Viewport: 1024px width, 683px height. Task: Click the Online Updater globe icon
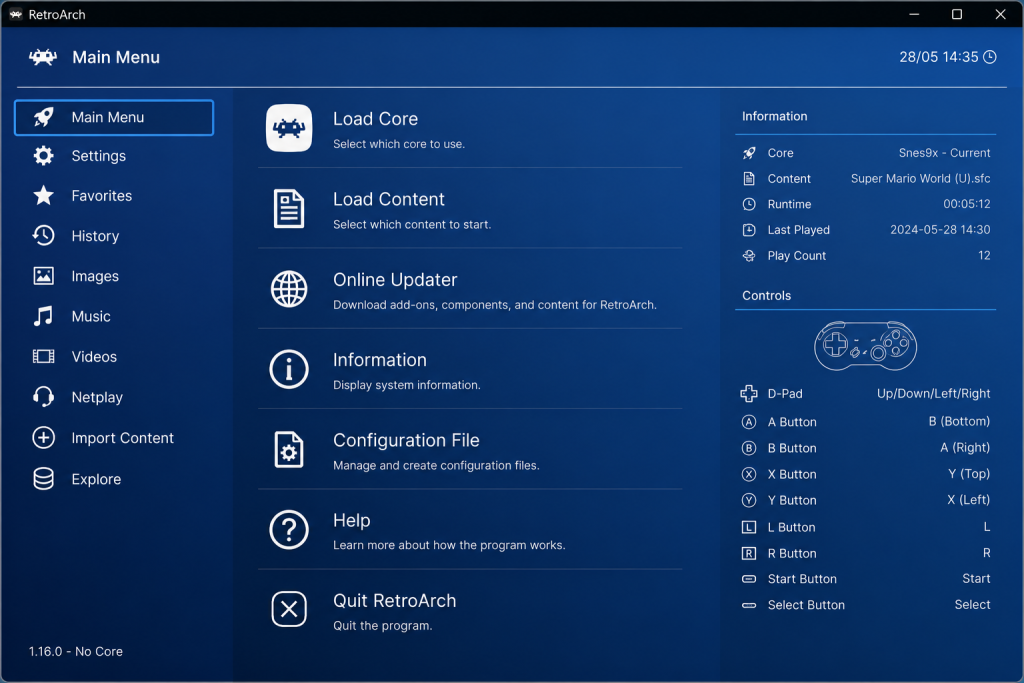289,289
